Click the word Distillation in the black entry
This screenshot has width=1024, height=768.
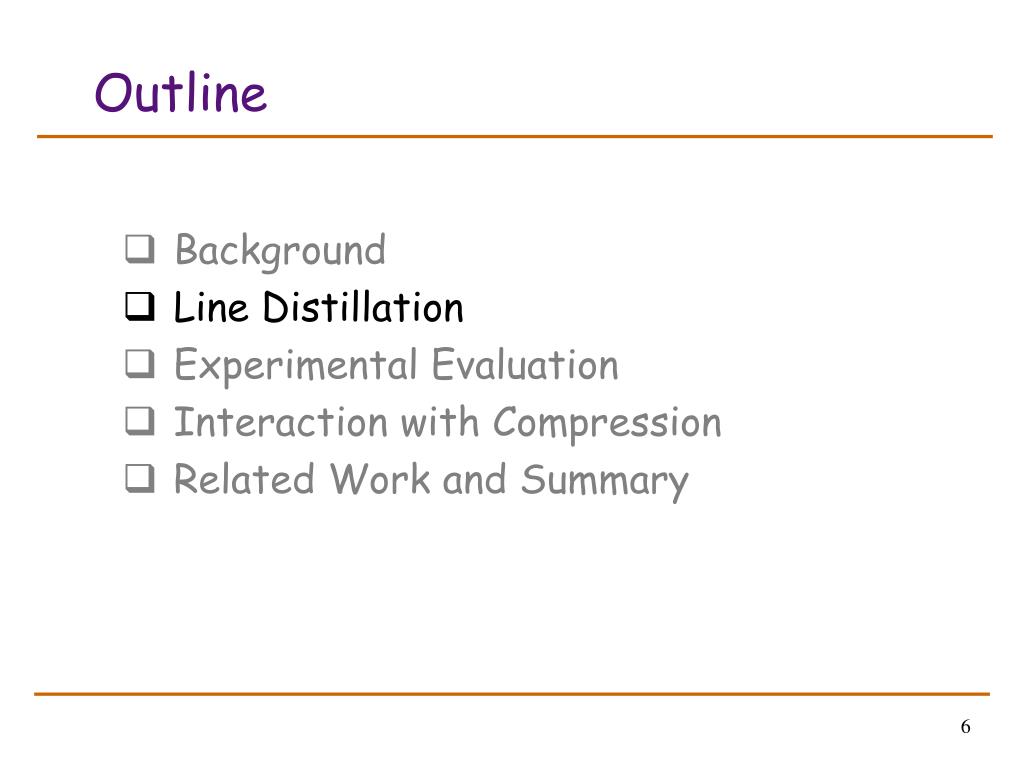tap(363, 307)
